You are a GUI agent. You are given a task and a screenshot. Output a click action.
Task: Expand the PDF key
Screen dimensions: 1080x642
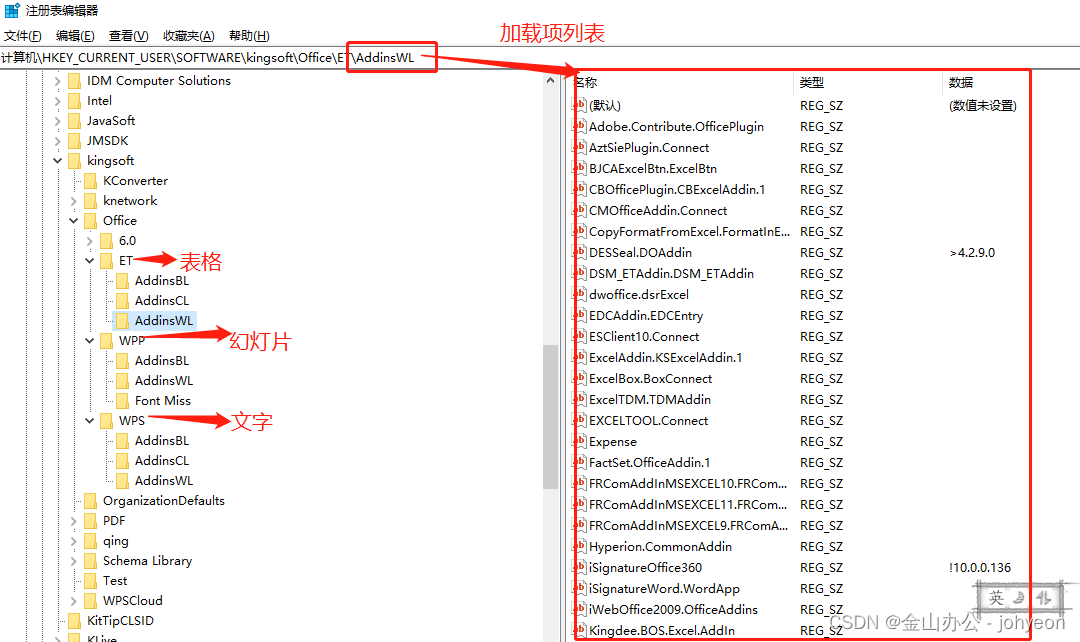(x=74, y=521)
